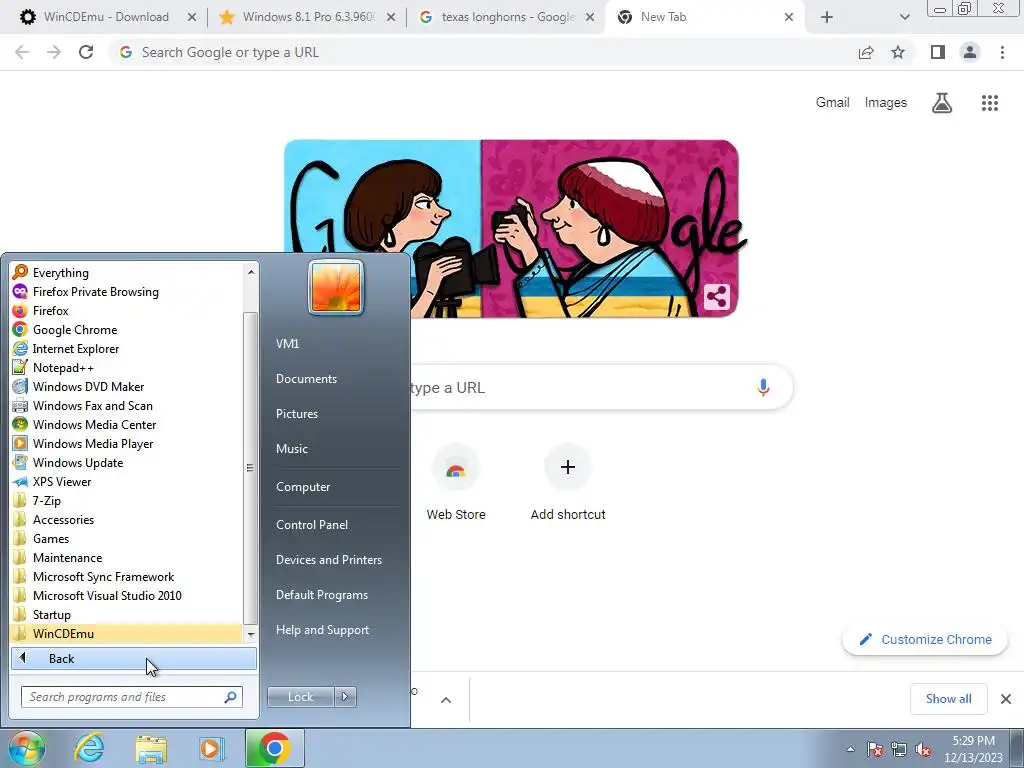Open the tab search dropdown arrow
The width and height of the screenshot is (1024, 768).
(x=904, y=18)
